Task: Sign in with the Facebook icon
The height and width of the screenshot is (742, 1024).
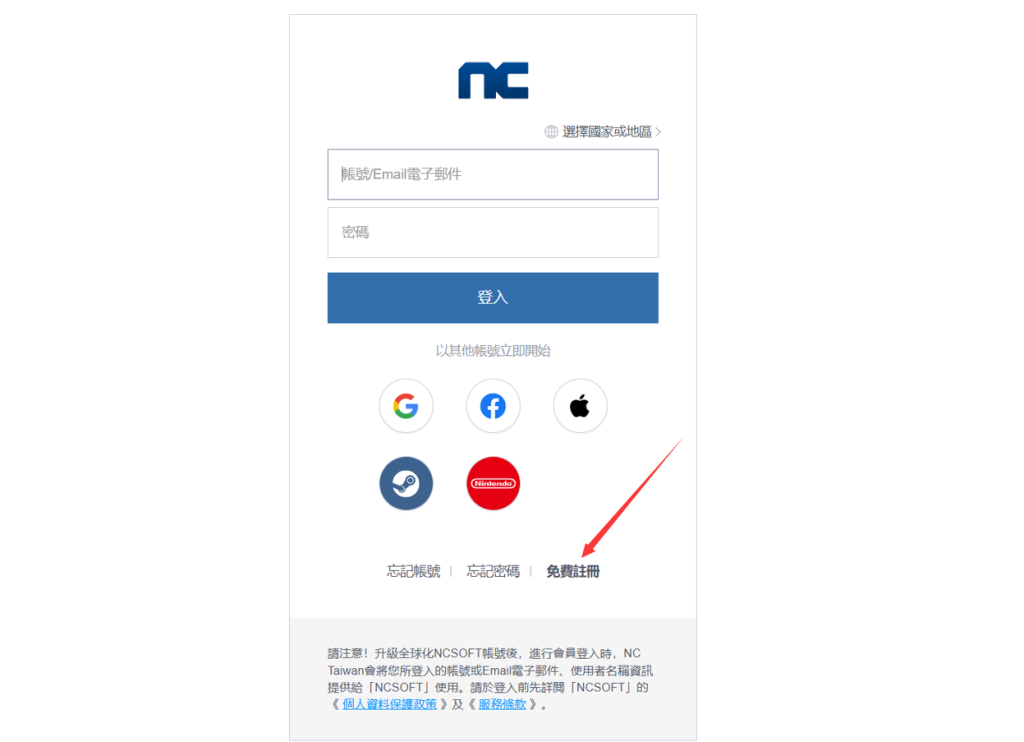Action: click(x=493, y=406)
